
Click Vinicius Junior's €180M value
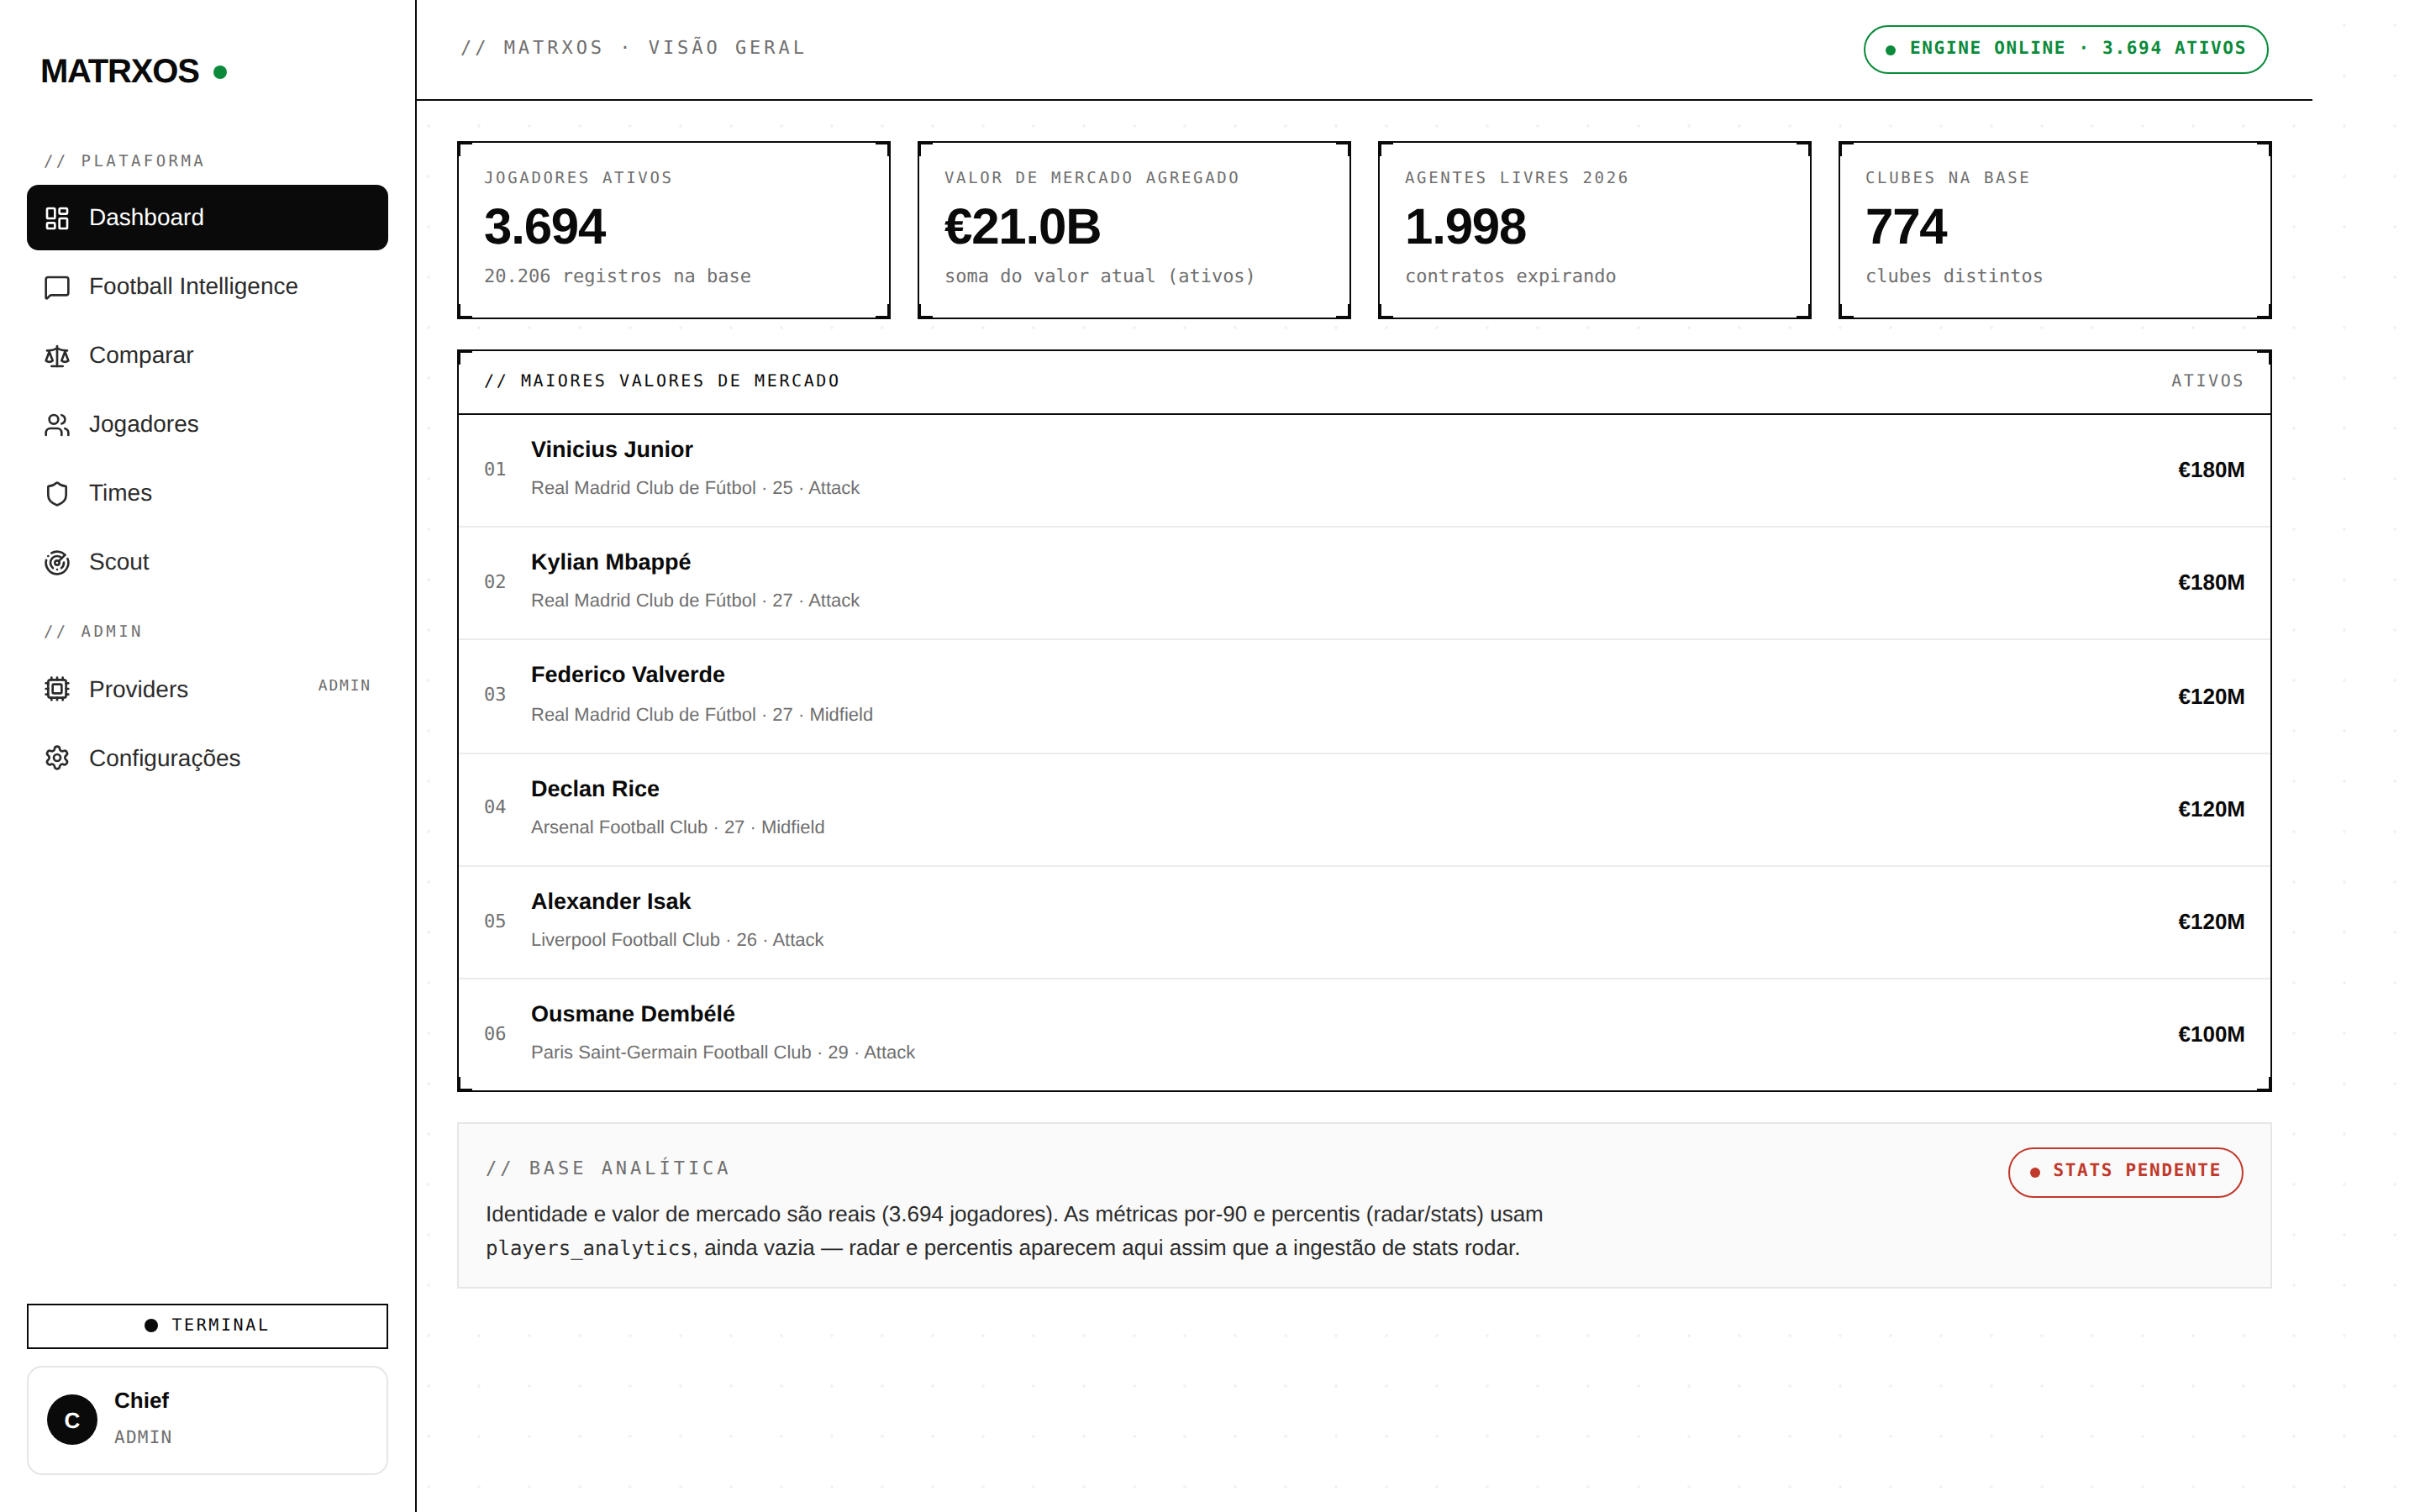click(x=2211, y=470)
